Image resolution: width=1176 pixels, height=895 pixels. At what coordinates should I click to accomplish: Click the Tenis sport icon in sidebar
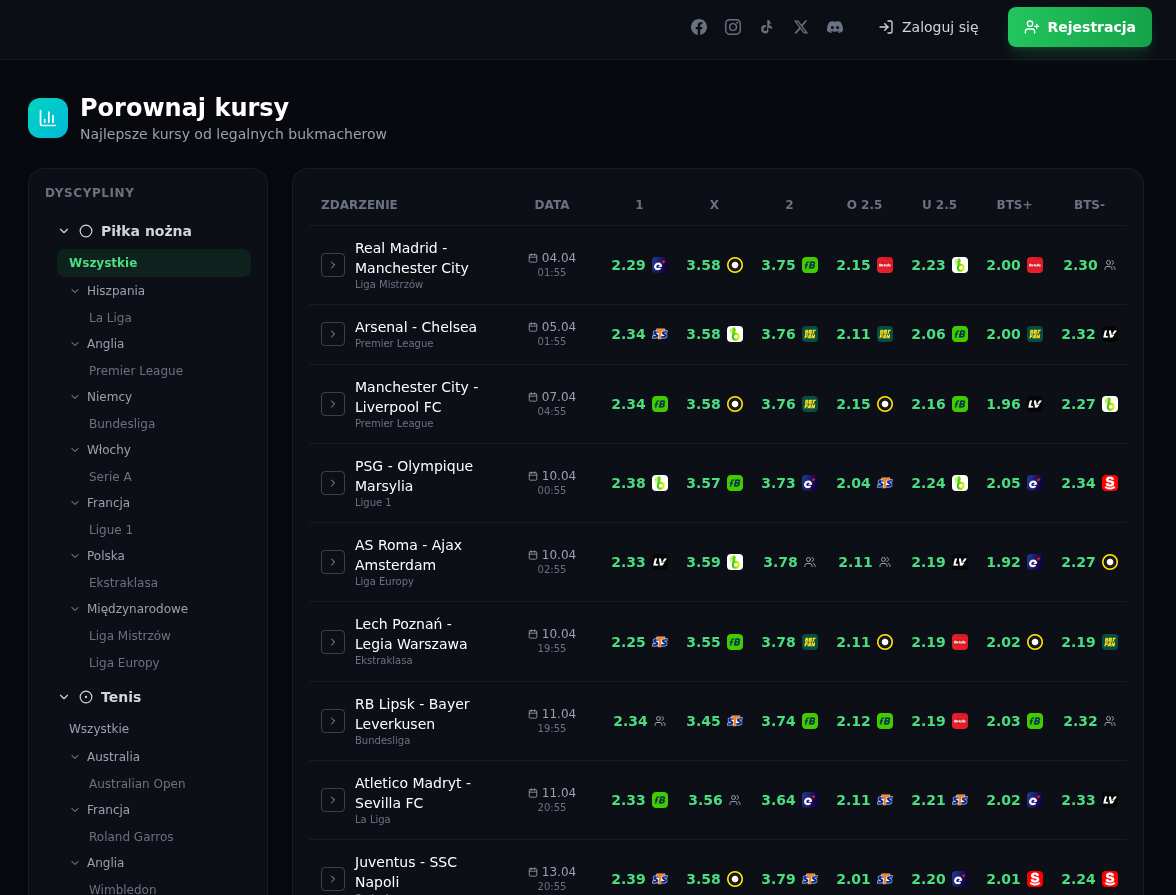[86, 697]
